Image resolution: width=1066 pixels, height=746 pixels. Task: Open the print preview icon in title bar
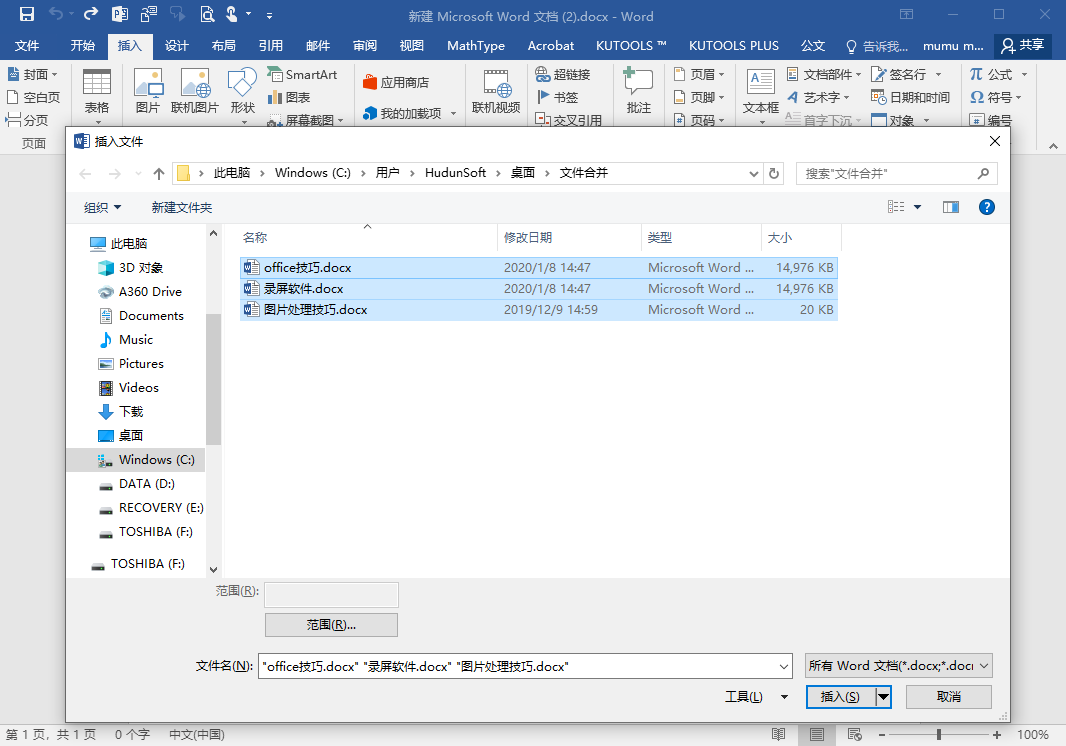pyautogui.click(x=207, y=14)
